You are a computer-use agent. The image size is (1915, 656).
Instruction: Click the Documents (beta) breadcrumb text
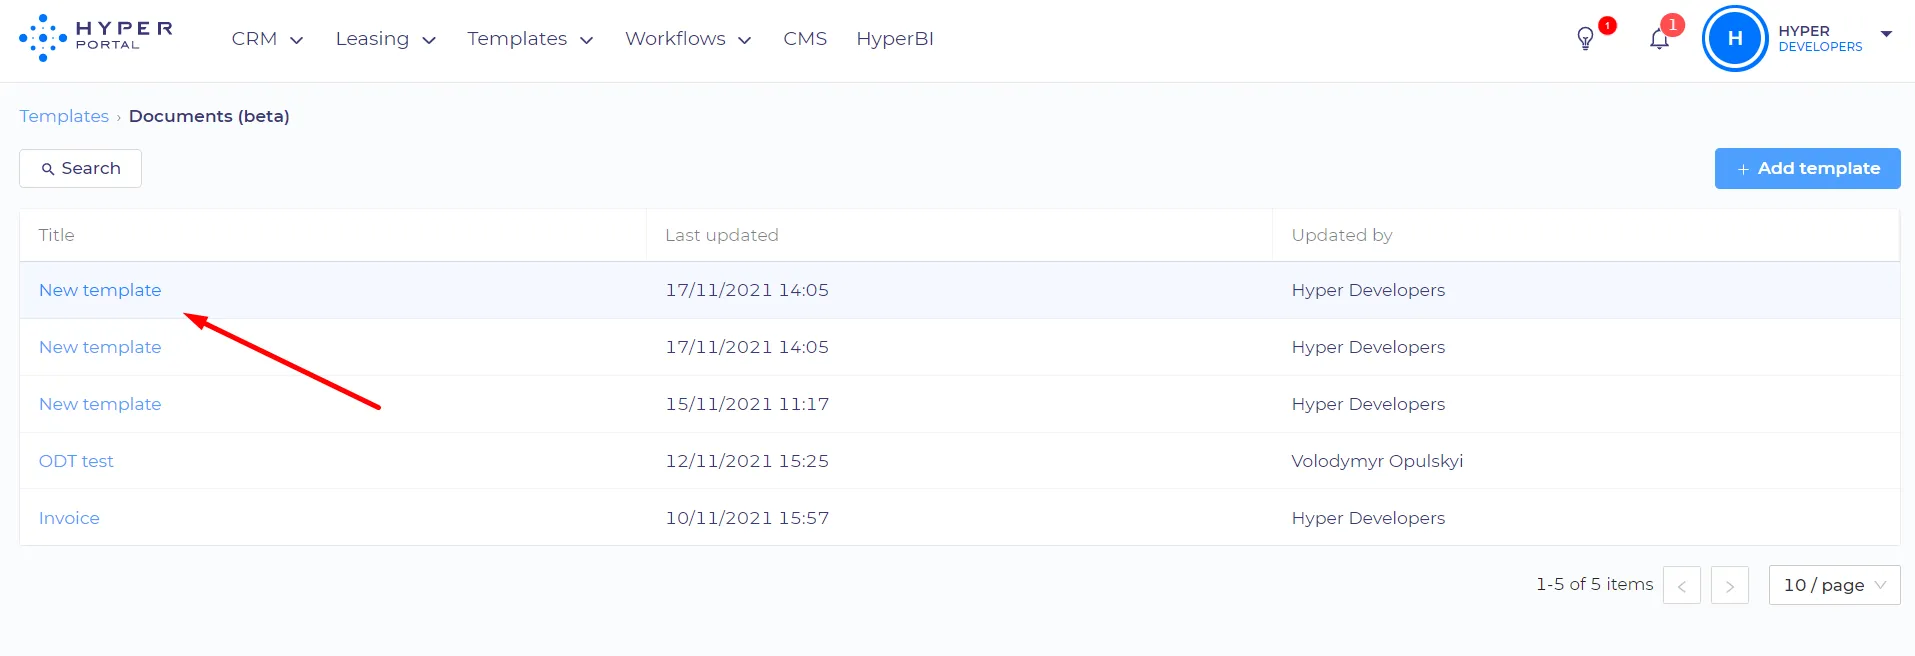tap(209, 116)
